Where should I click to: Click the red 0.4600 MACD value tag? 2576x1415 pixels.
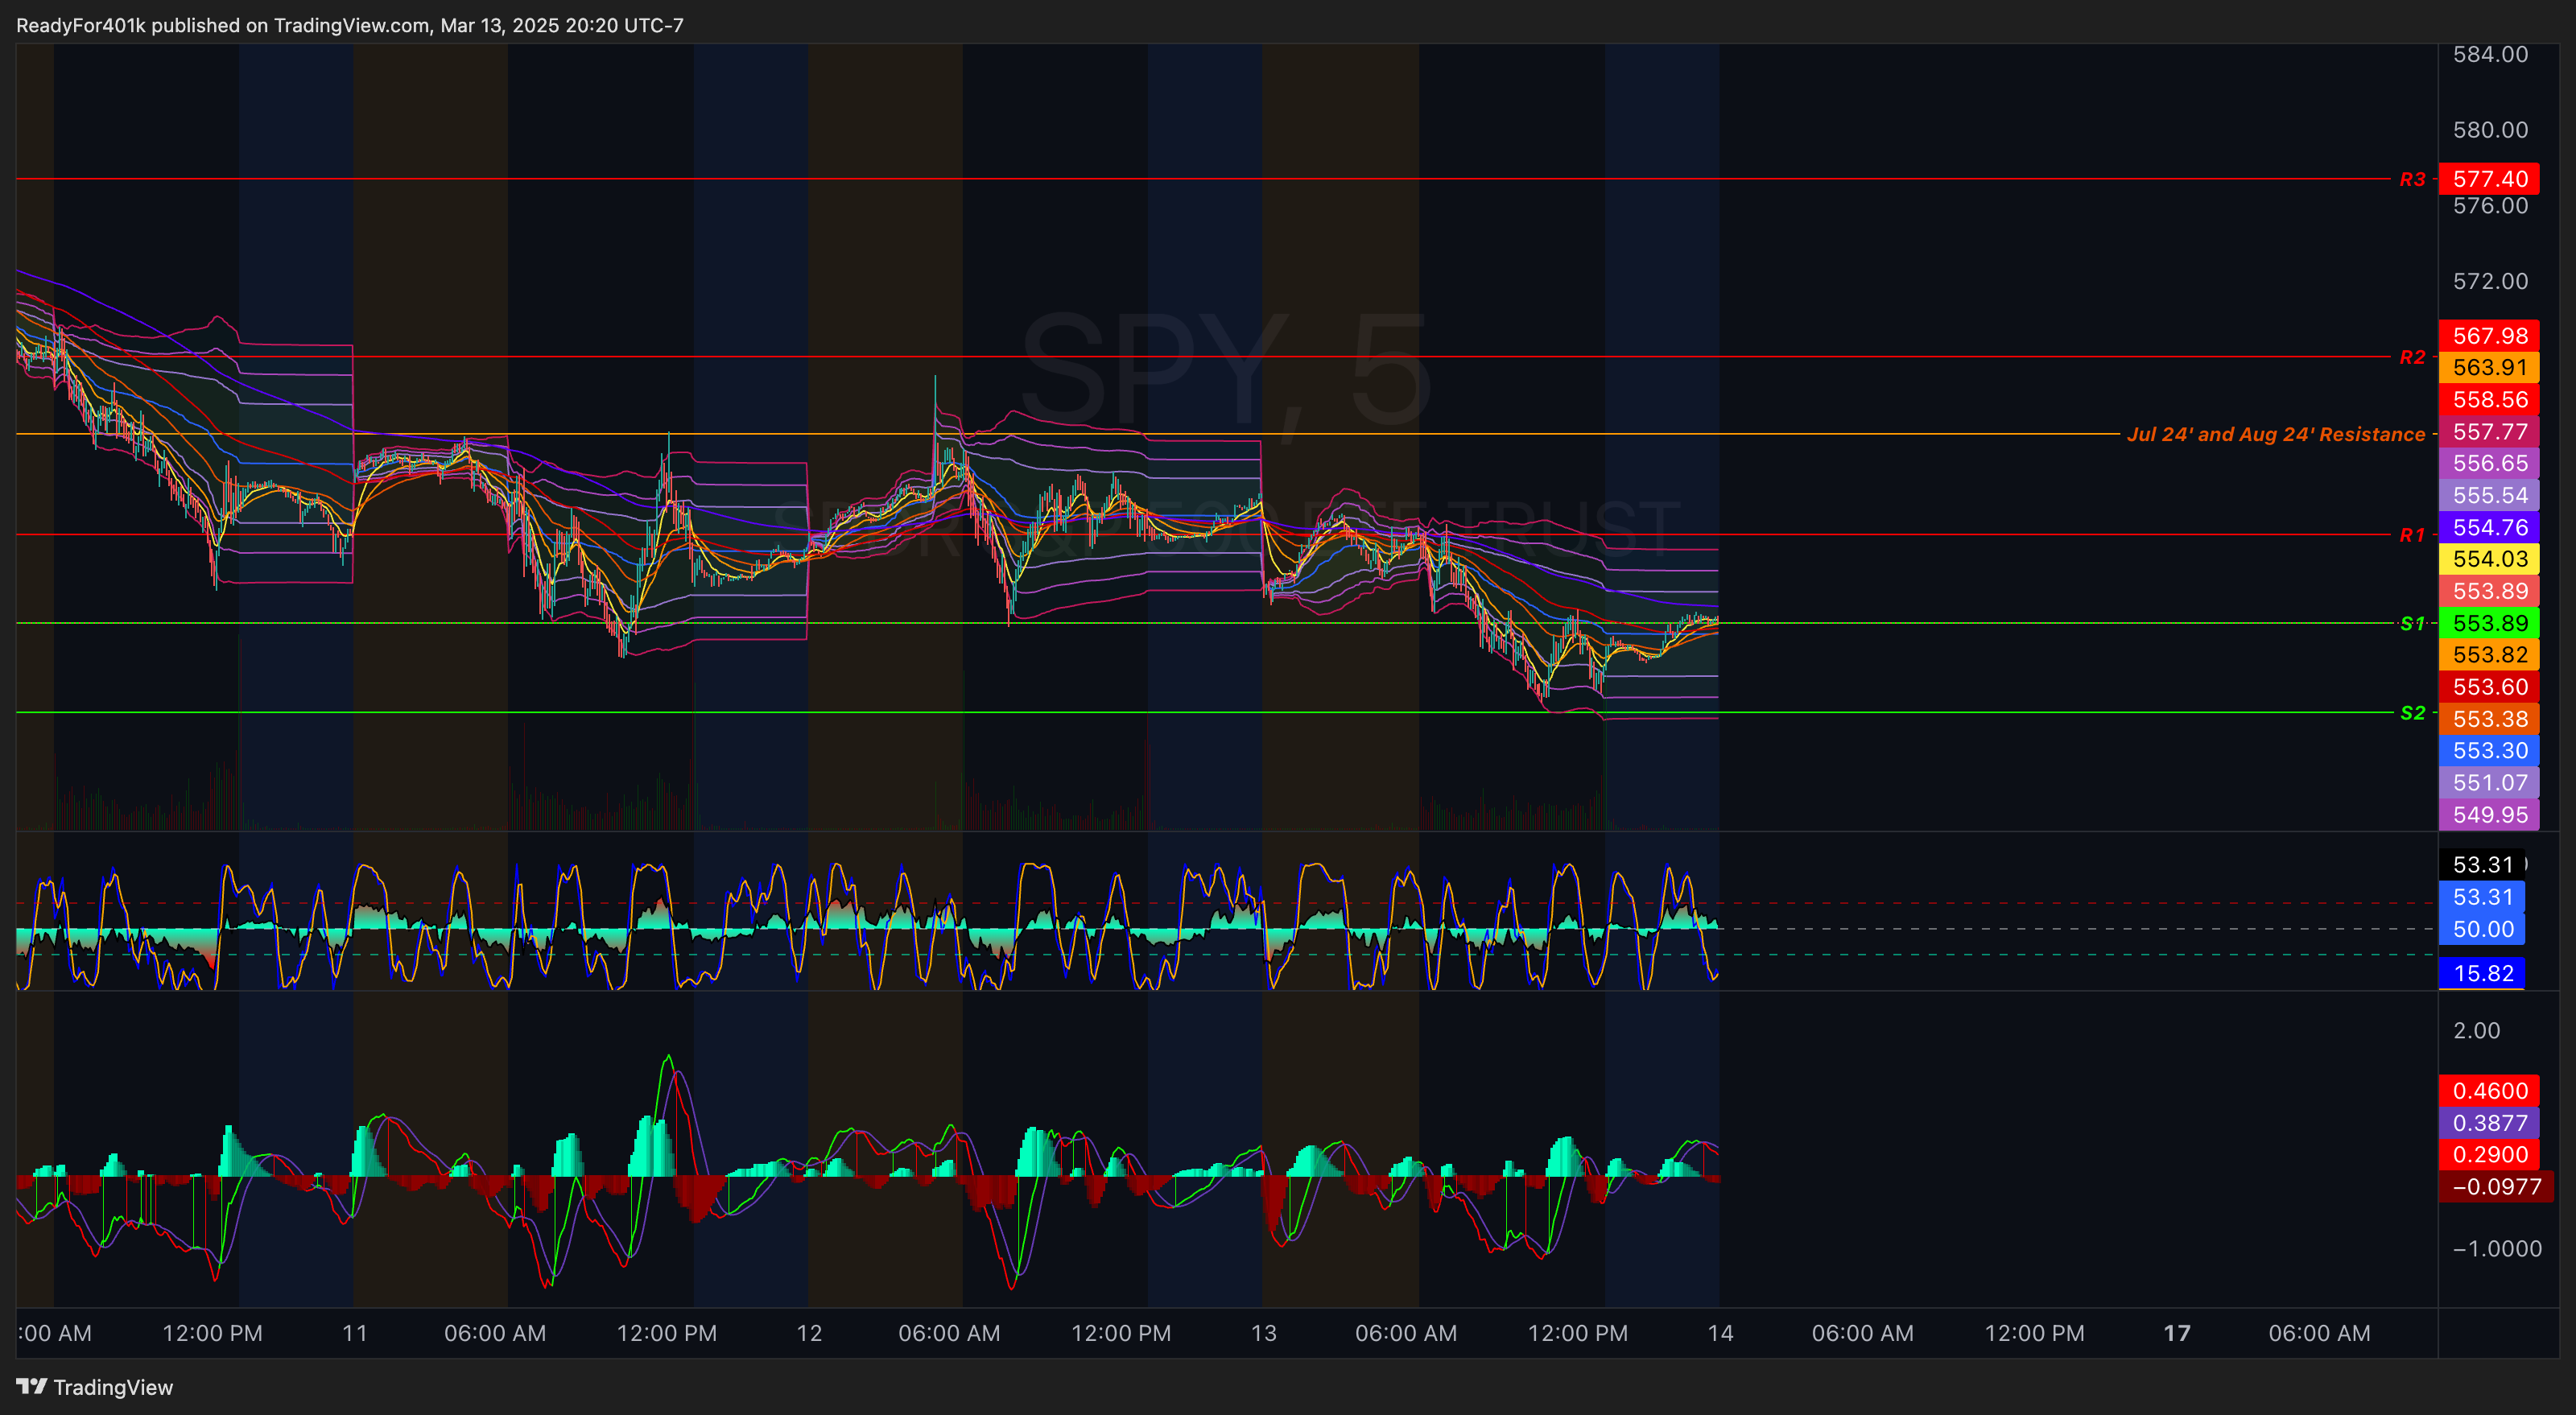2489,1091
